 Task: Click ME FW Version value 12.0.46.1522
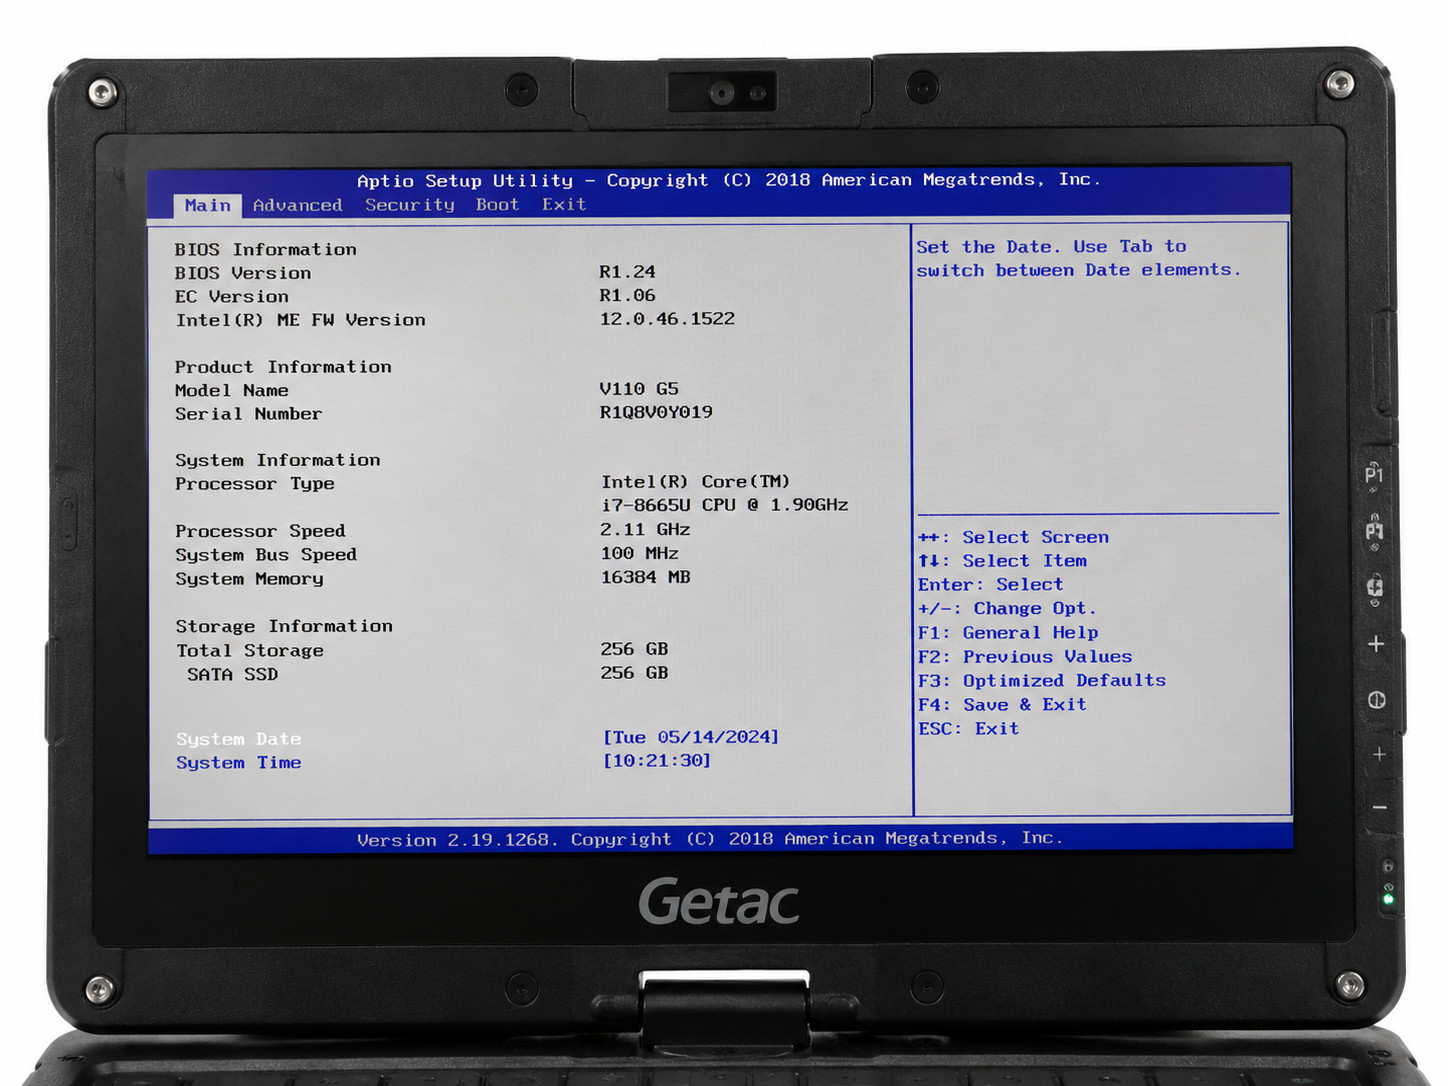(x=667, y=319)
